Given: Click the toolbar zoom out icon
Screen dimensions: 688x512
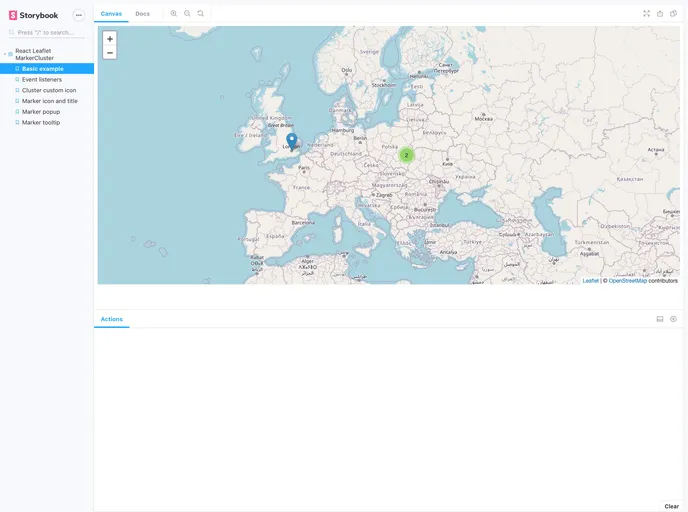Looking at the screenshot, I should point(187,14).
